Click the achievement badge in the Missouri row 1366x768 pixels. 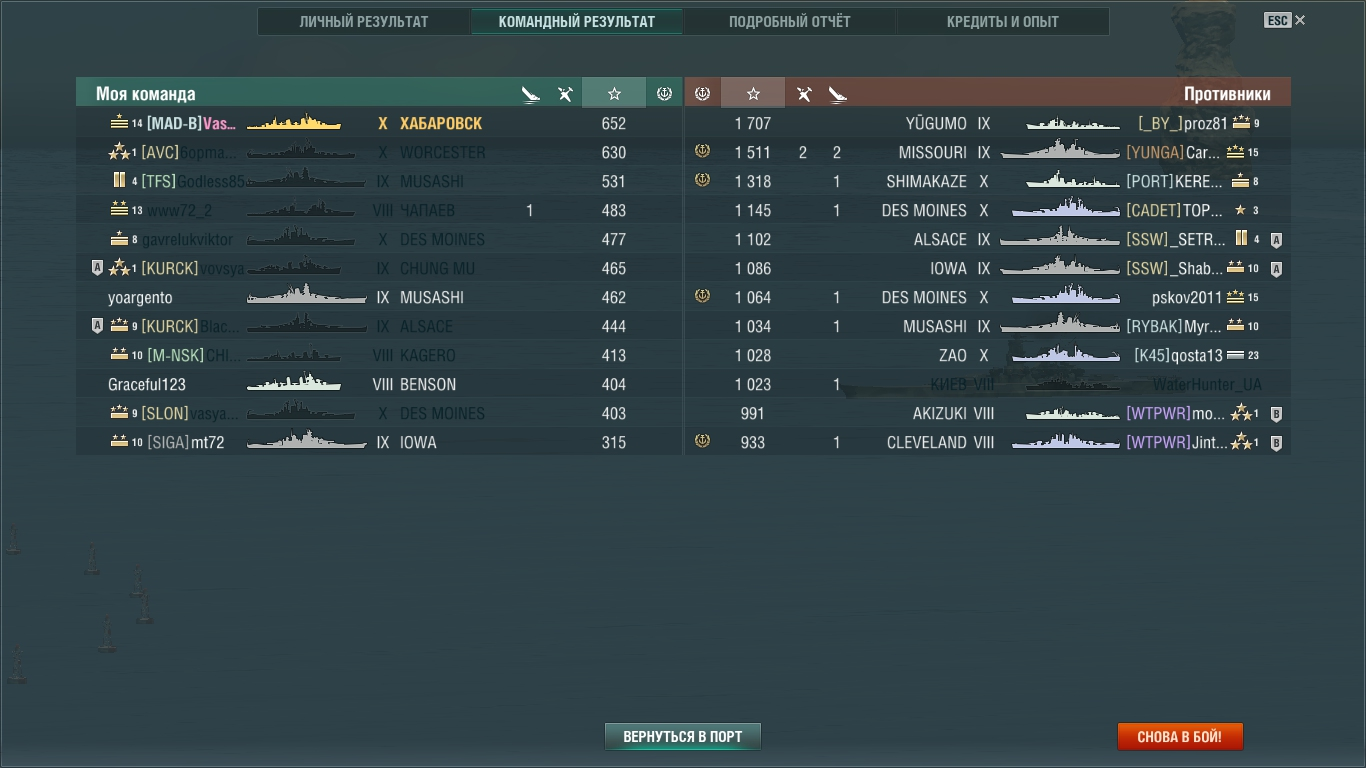click(x=702, y=152)
